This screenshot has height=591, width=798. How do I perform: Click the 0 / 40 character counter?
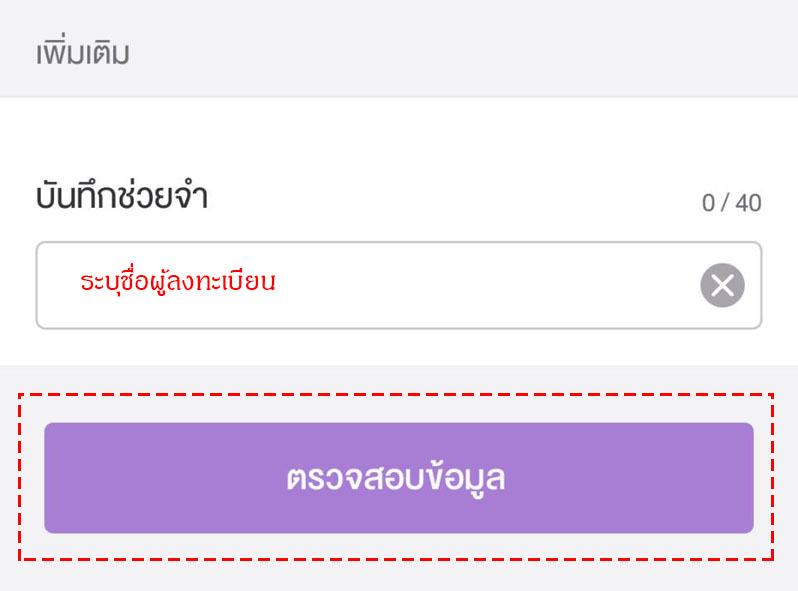pos(731,203)
